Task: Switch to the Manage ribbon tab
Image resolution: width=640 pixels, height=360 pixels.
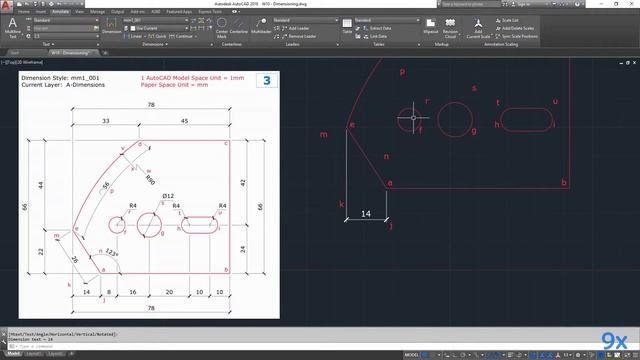Action: [x=97, y=12]
